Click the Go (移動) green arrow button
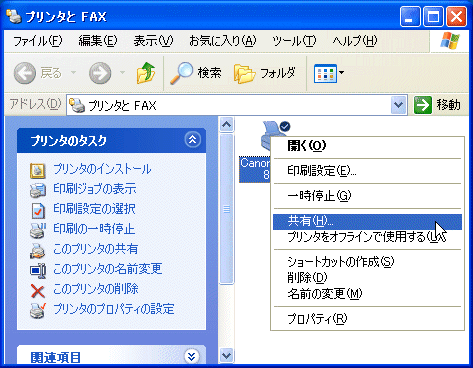The image size is (473, 368). point(423,105)
